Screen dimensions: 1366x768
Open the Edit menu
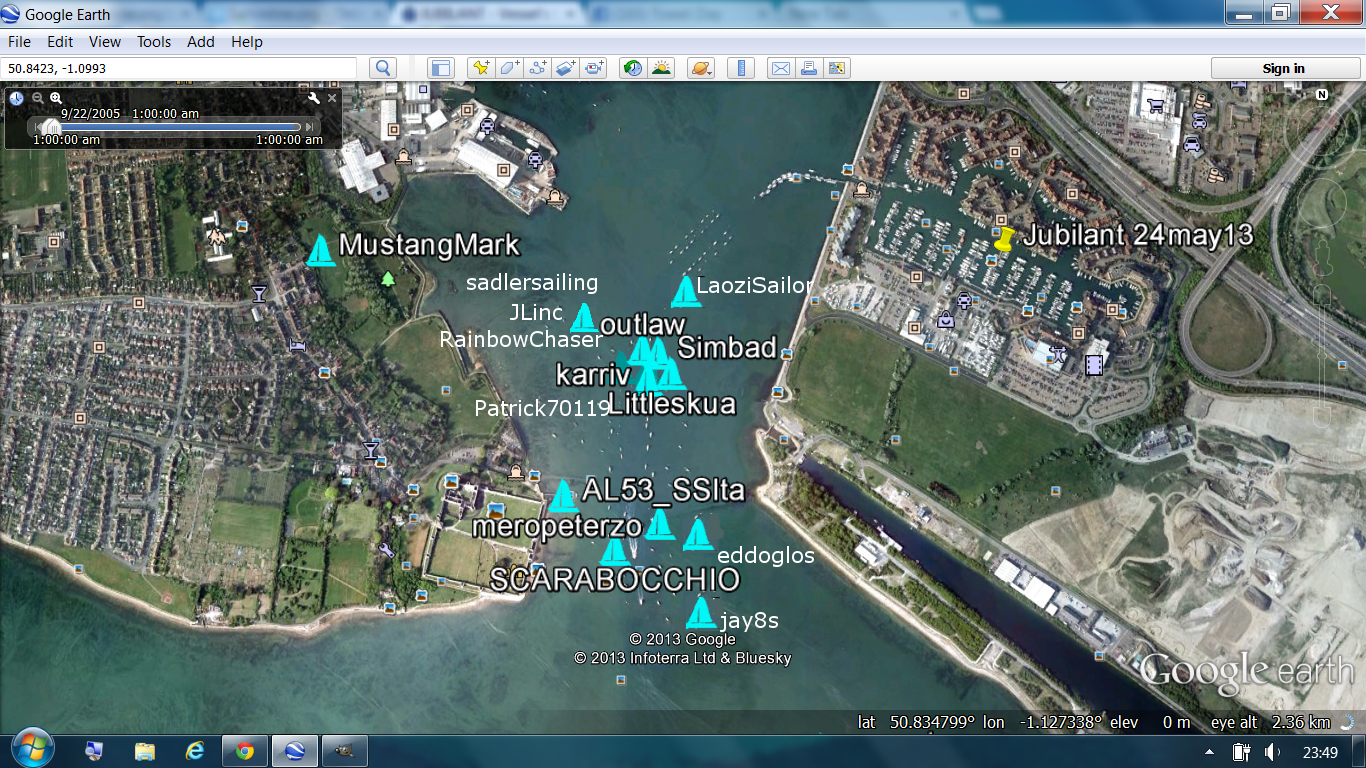60,42
